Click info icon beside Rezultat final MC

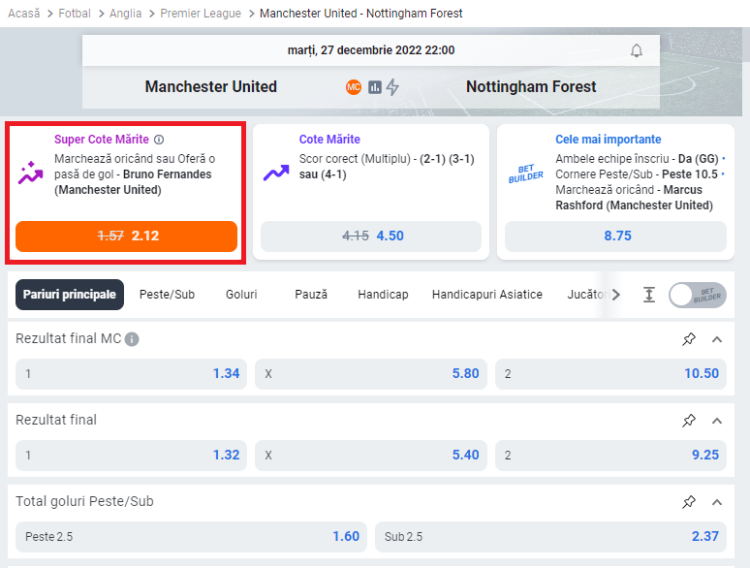[x=132, y=339]
